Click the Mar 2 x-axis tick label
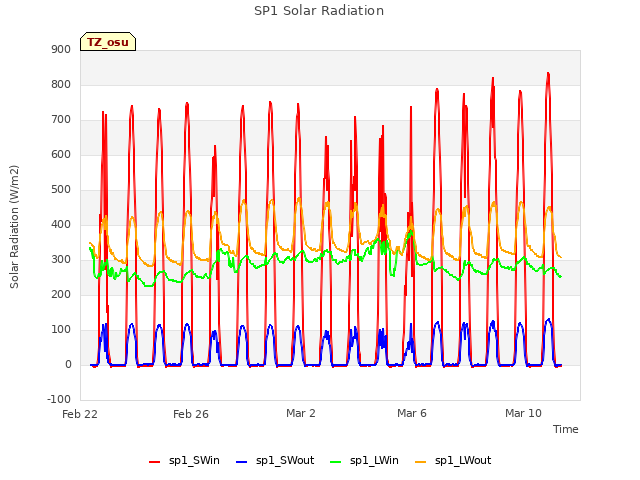The image size is (640, 480). pyautogui.click(x=301, y=413)
